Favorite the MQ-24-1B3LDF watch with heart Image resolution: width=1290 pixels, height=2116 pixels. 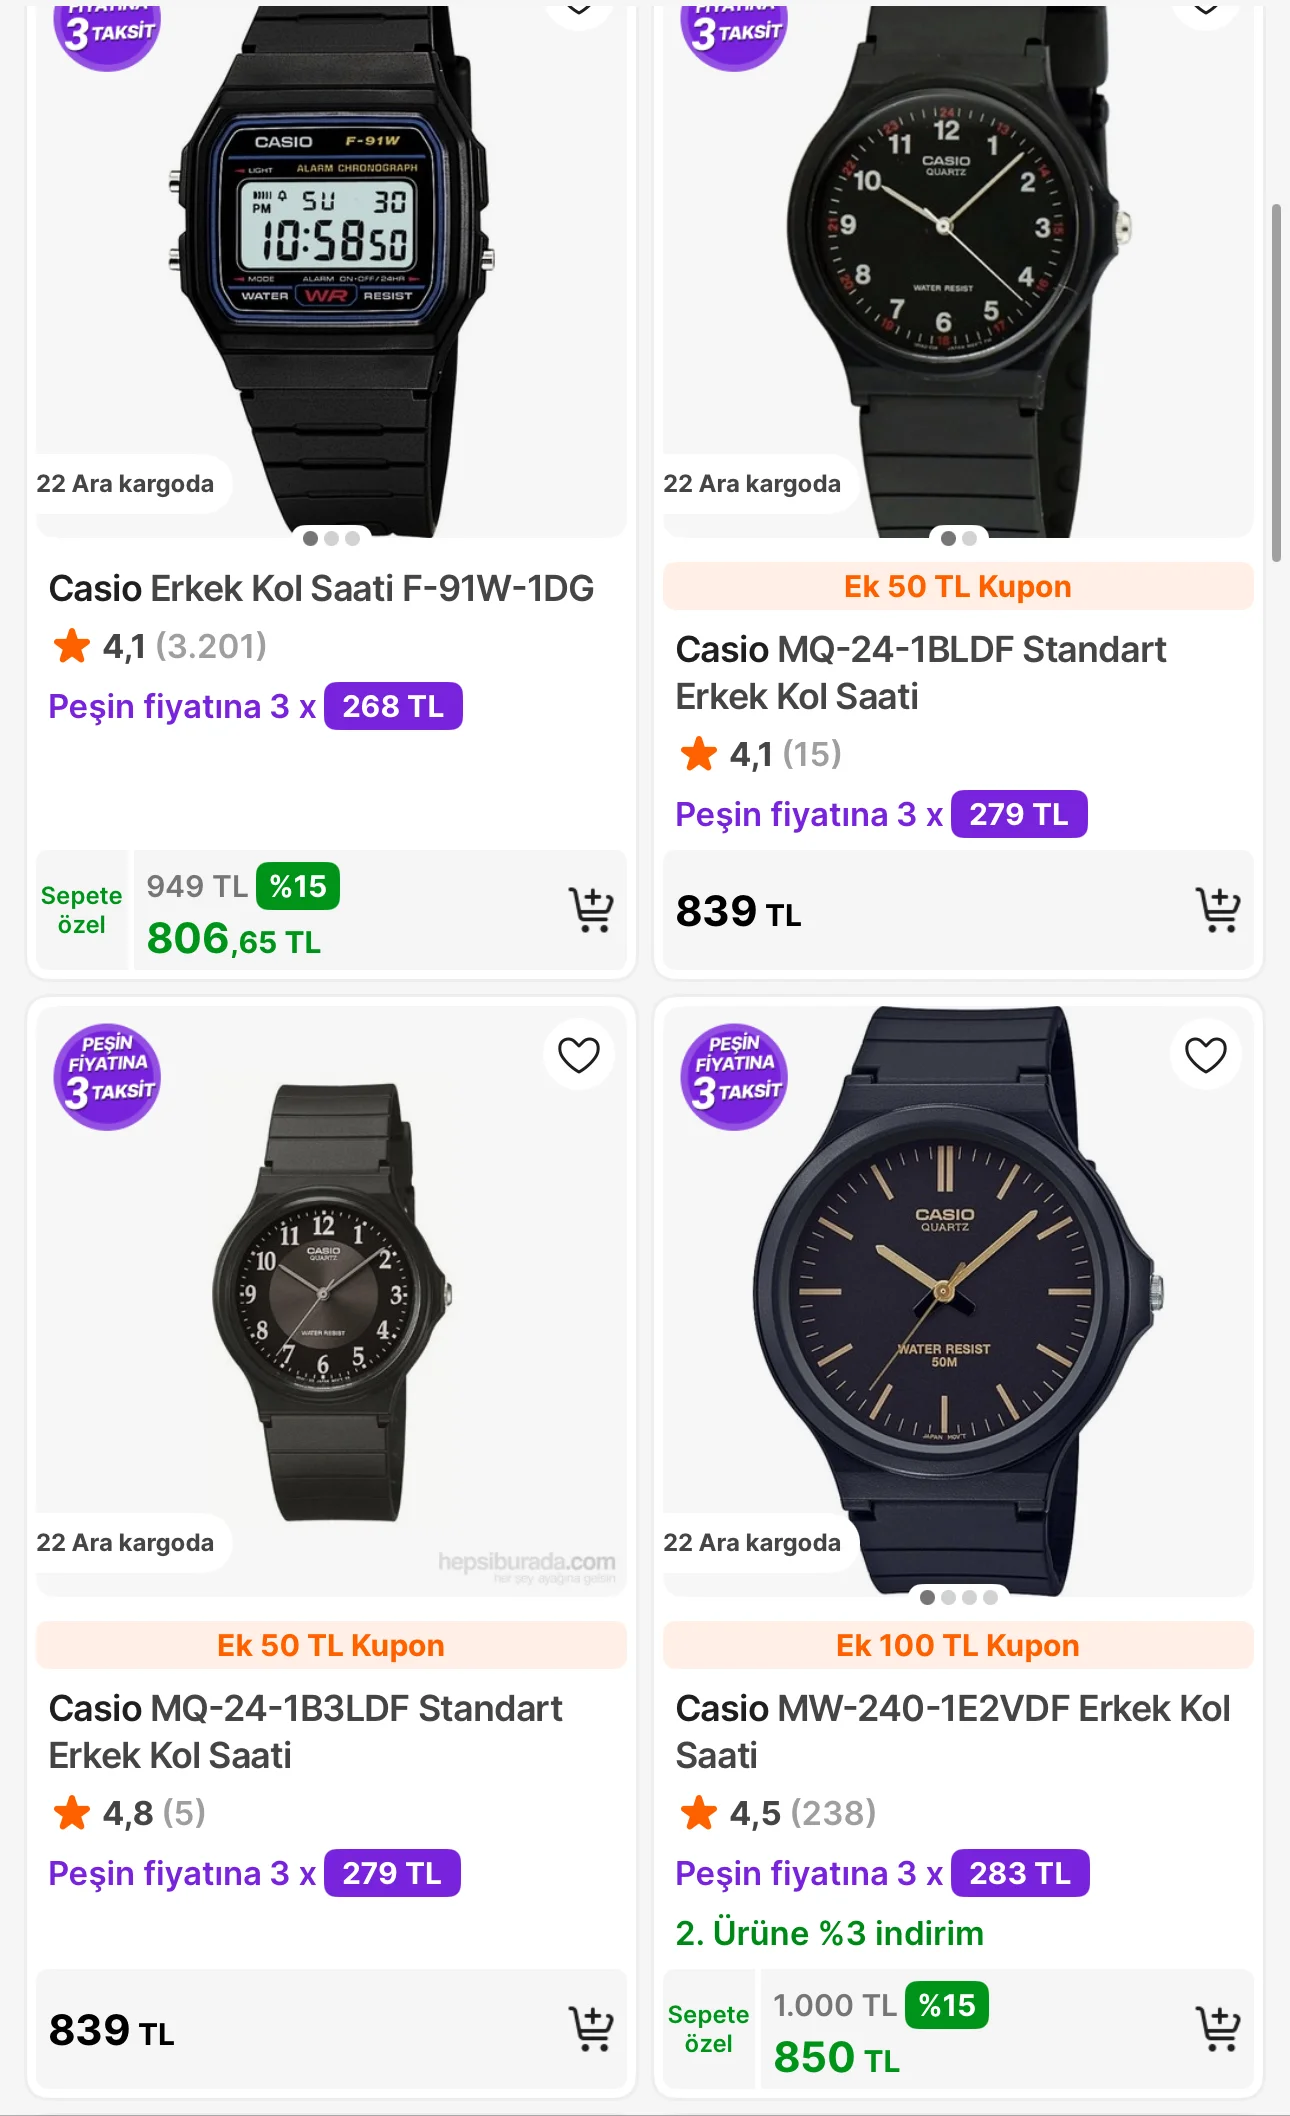coord(578,1055)
